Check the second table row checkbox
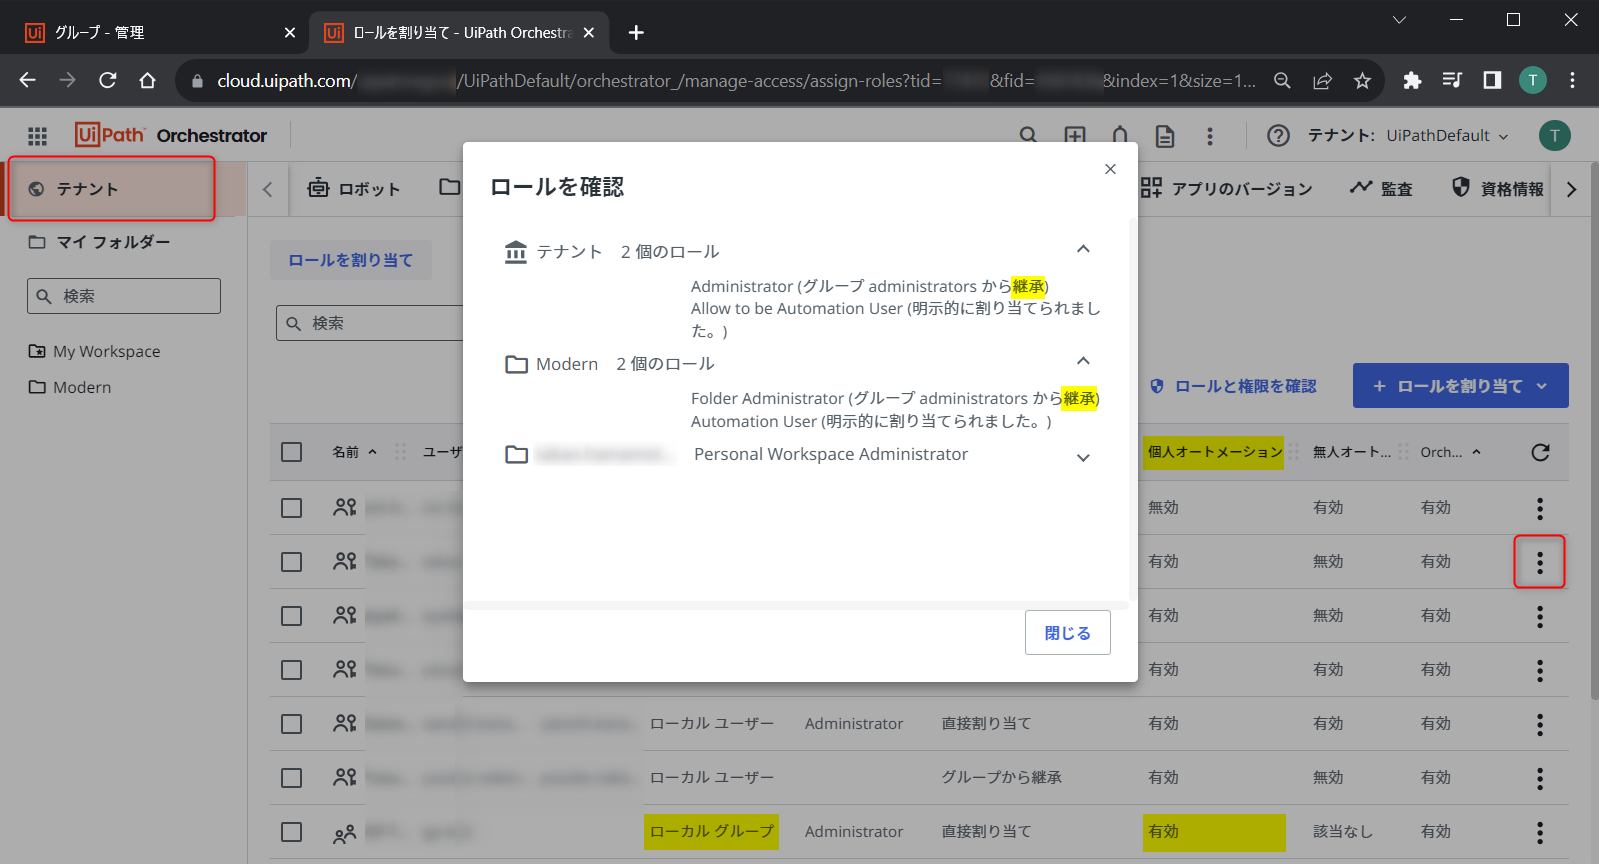 pos(292,562)
